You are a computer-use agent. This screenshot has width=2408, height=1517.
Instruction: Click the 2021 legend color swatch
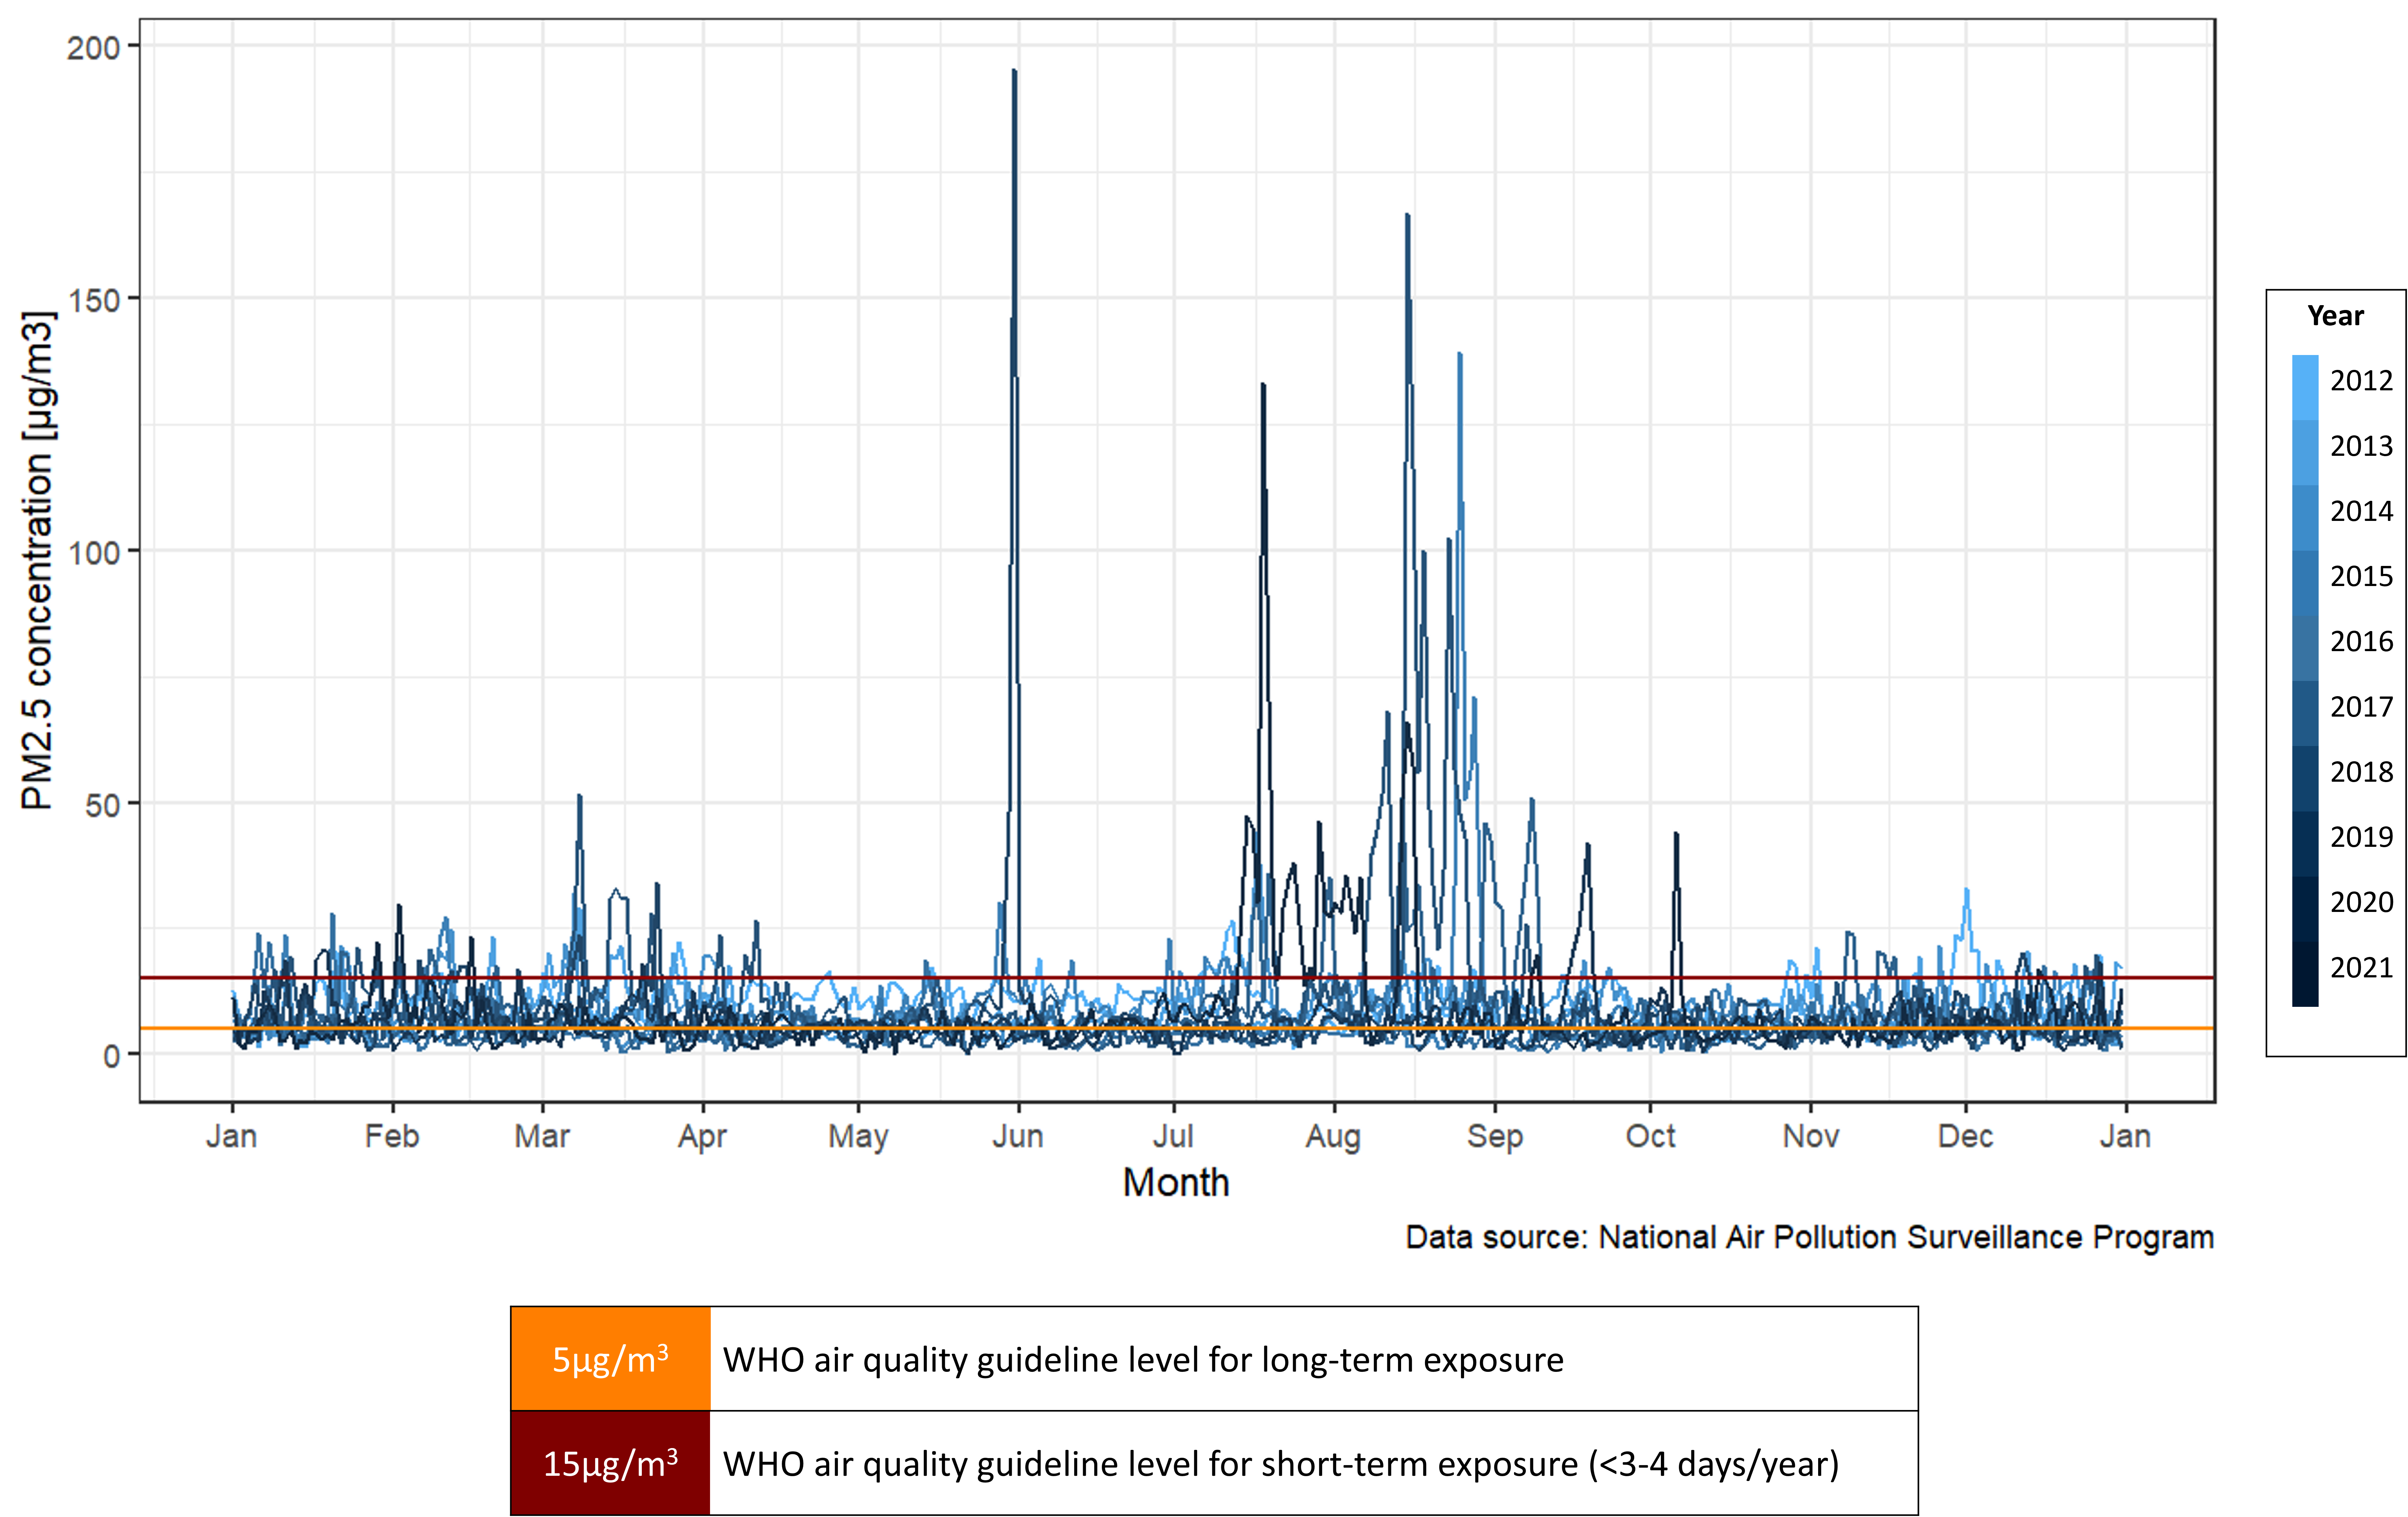click(2305, 974)
